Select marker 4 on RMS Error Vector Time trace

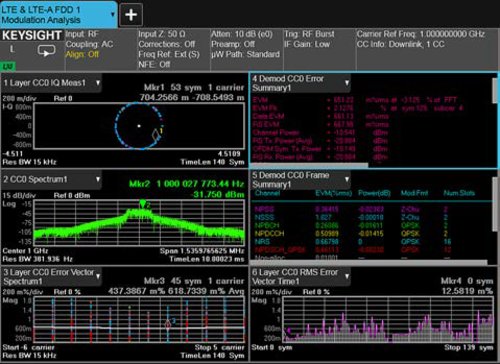point(288,330)
